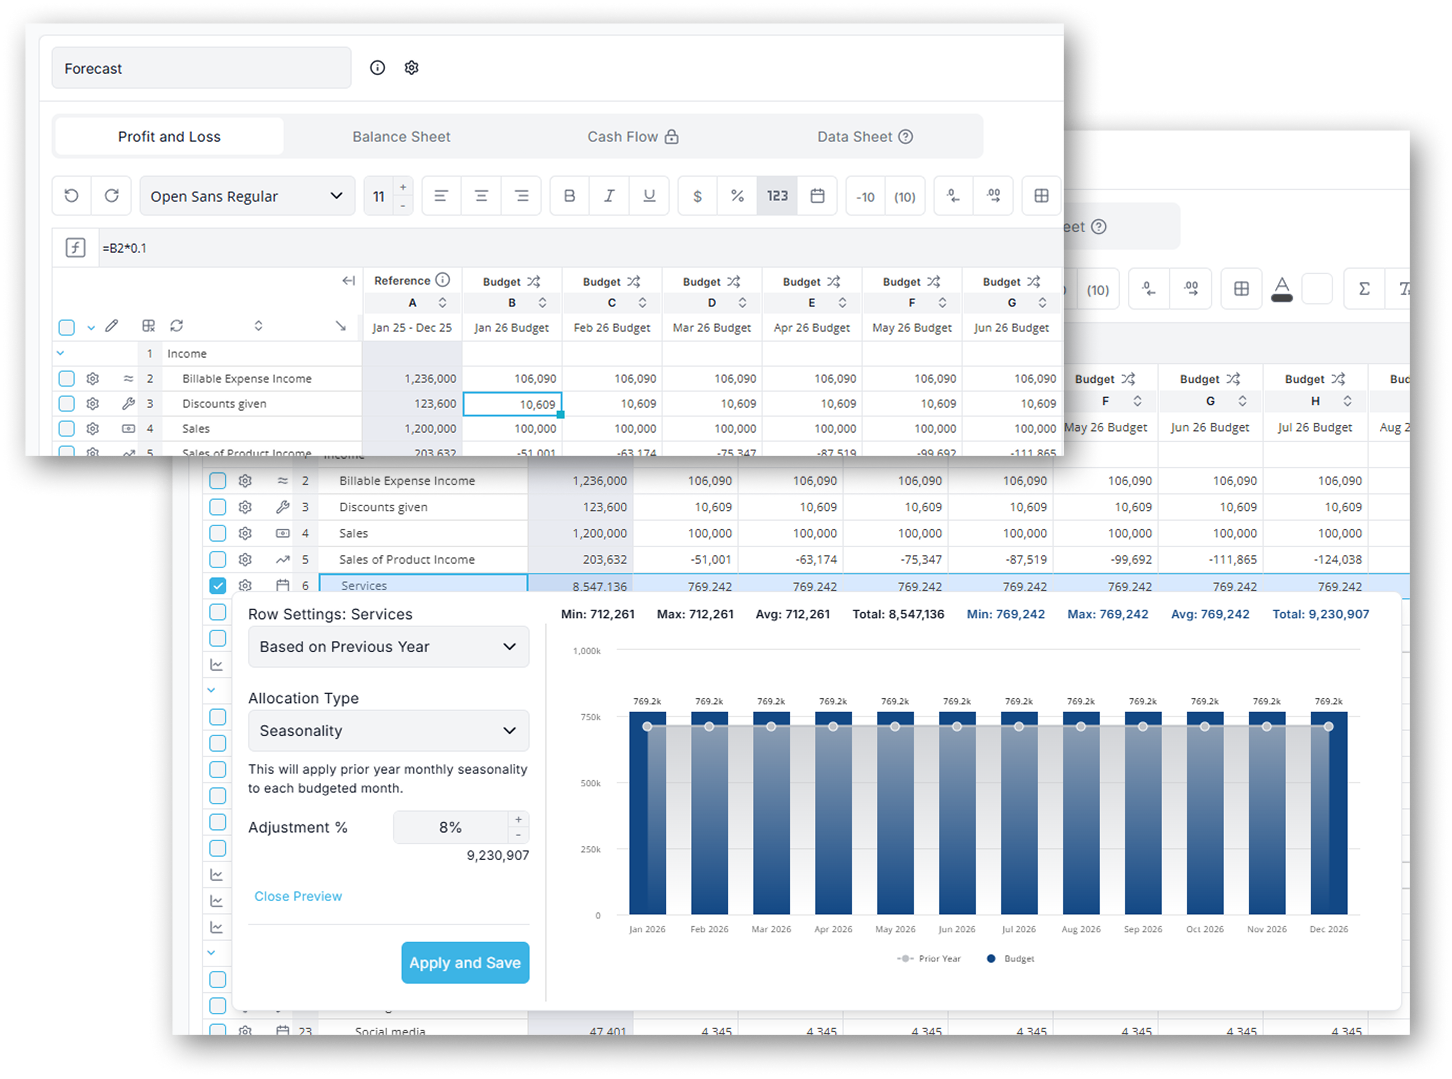Image resolution: width=1452 pixels, height=1079 pixels.
Task: Click the Sigma sum icon in back window
Action: 1364,289
